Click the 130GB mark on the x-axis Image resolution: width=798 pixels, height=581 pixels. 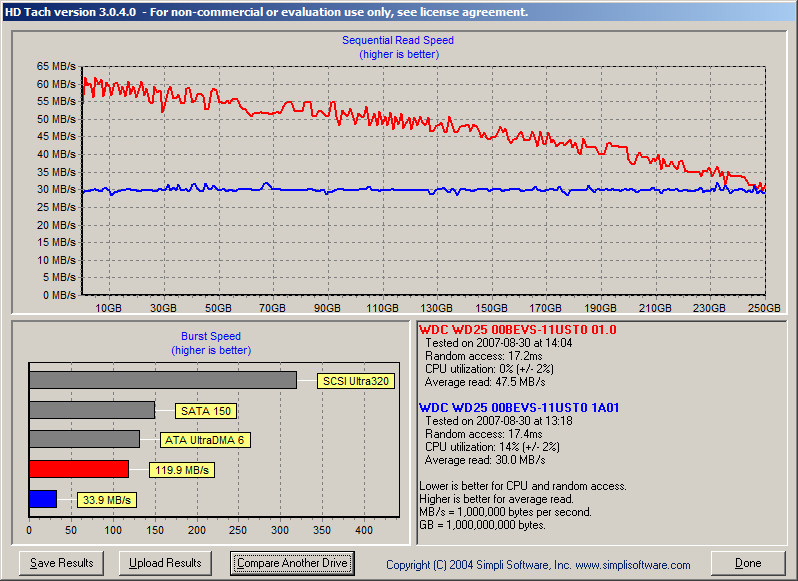pos(436,309)
